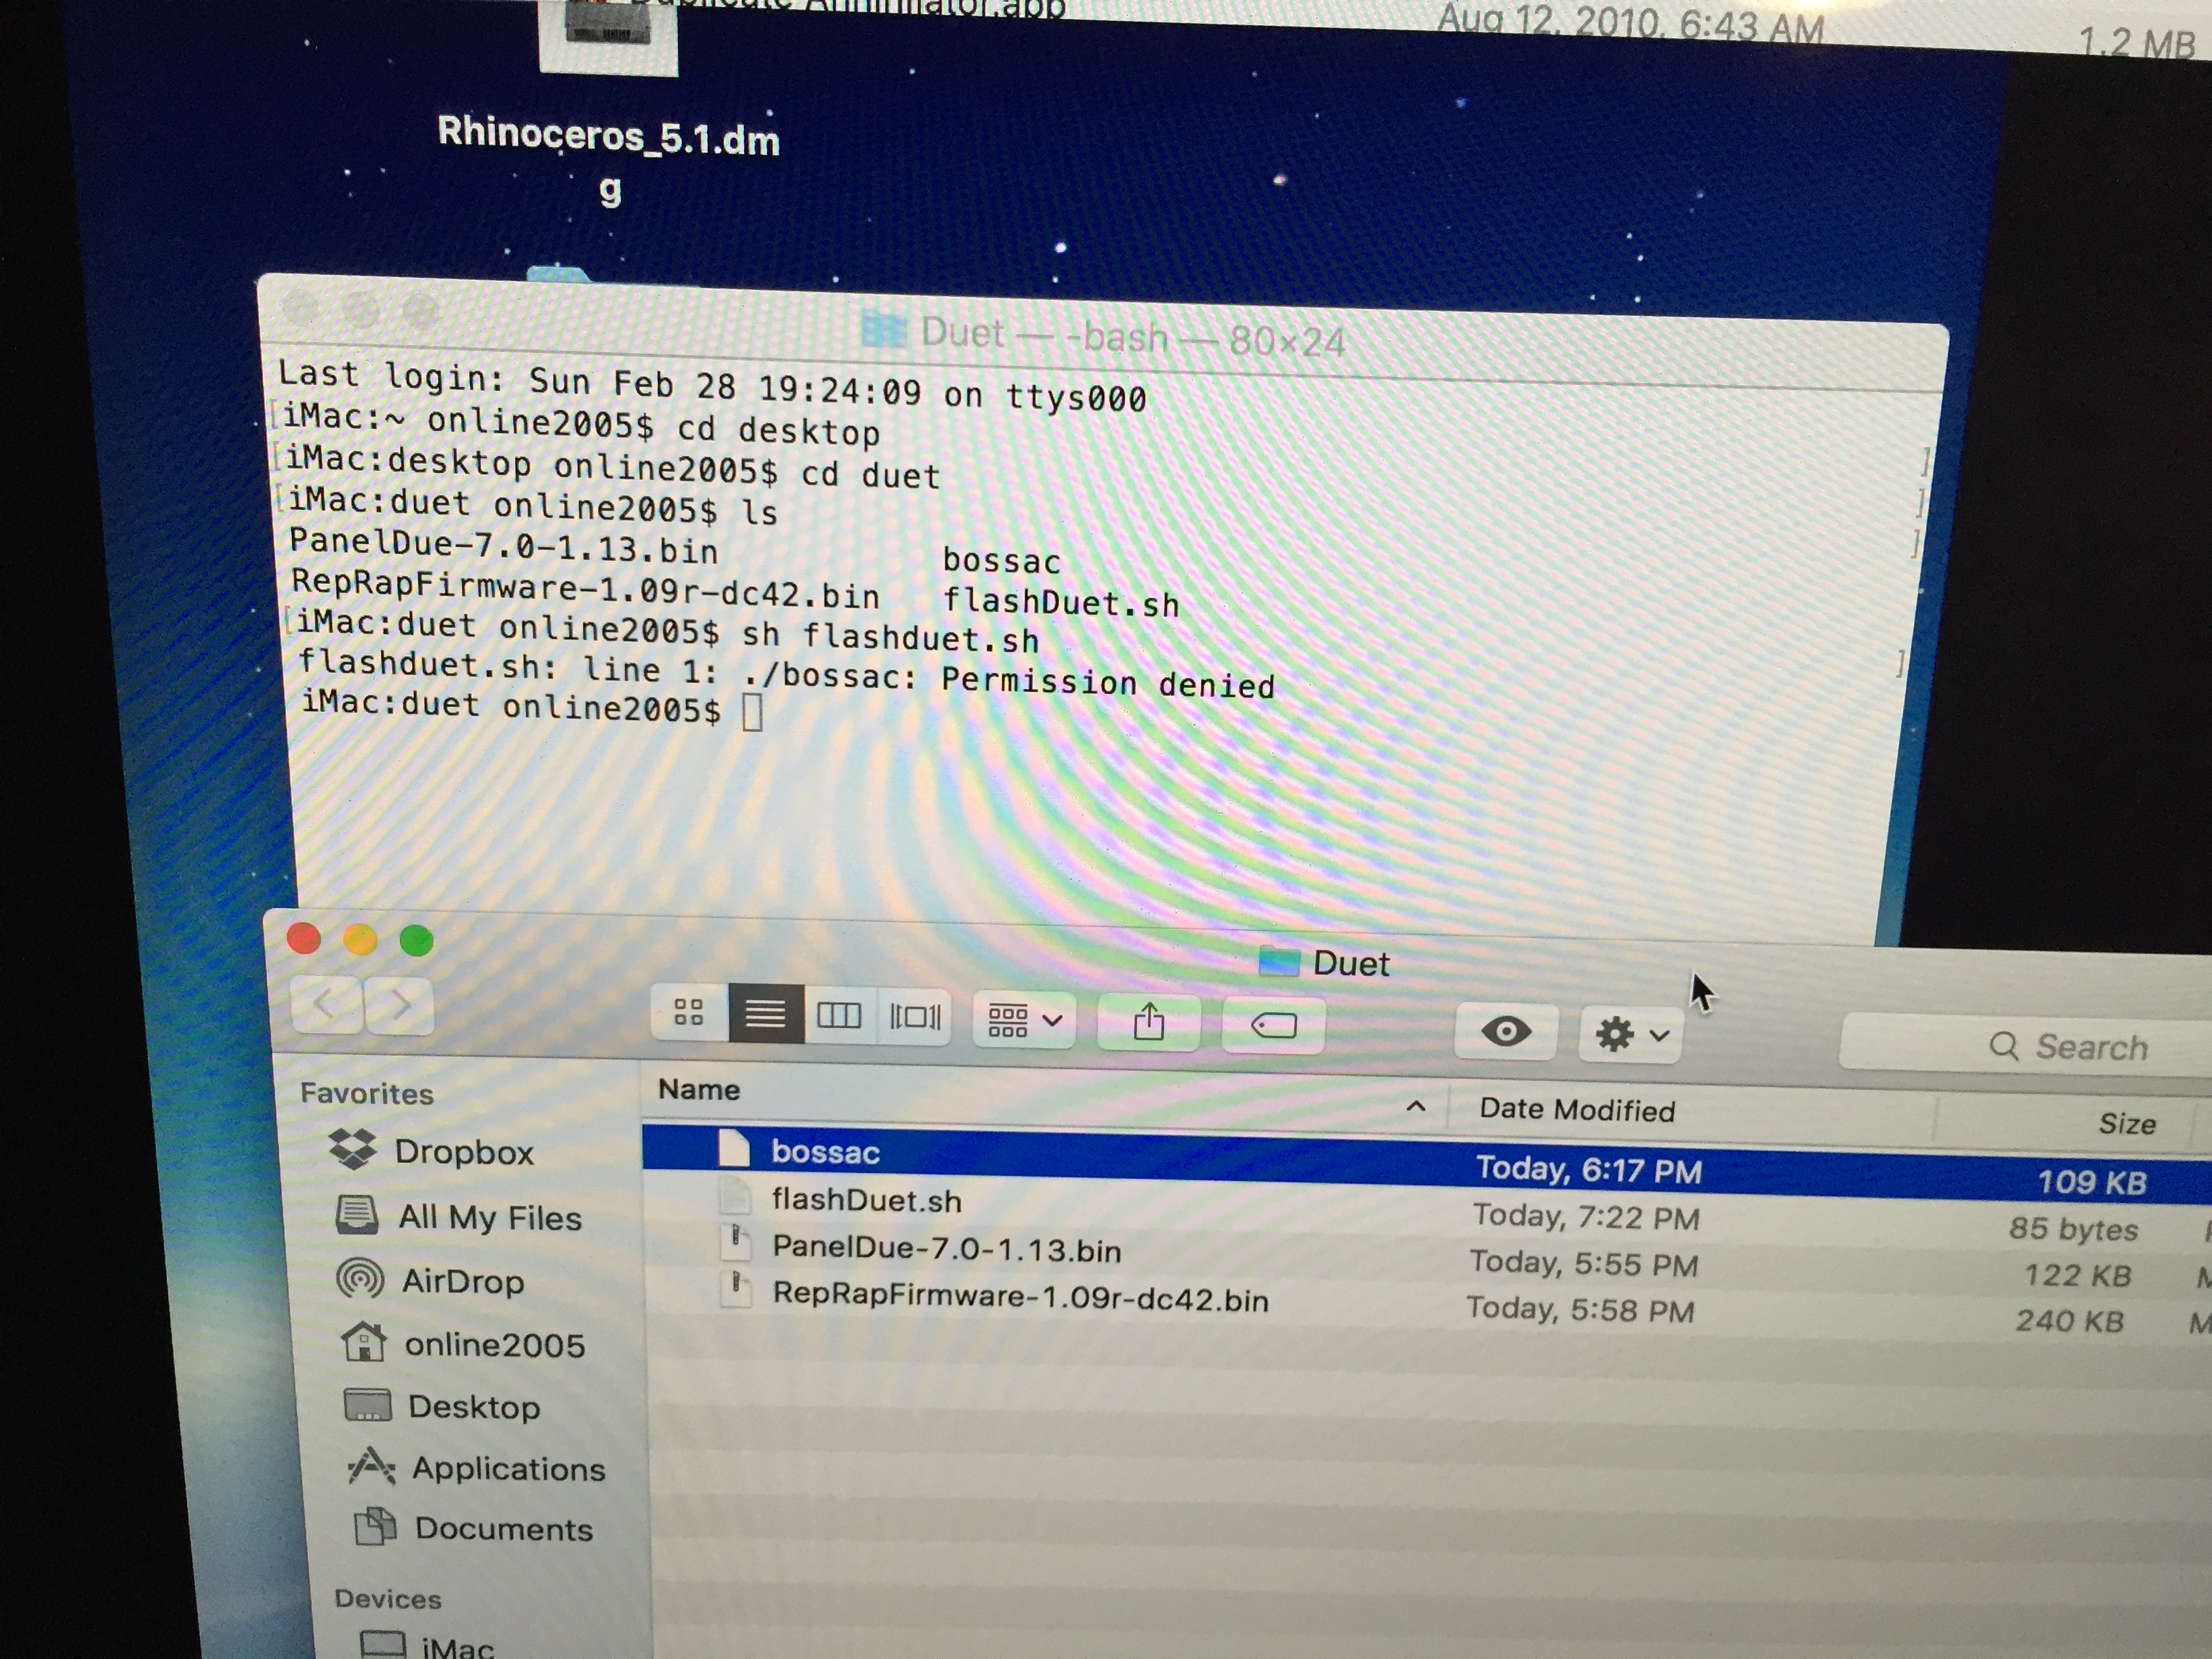The height and width of the screenshot is (1659, 2212).
Task: Select the flashDuet.sh file
Action: 866,1200
